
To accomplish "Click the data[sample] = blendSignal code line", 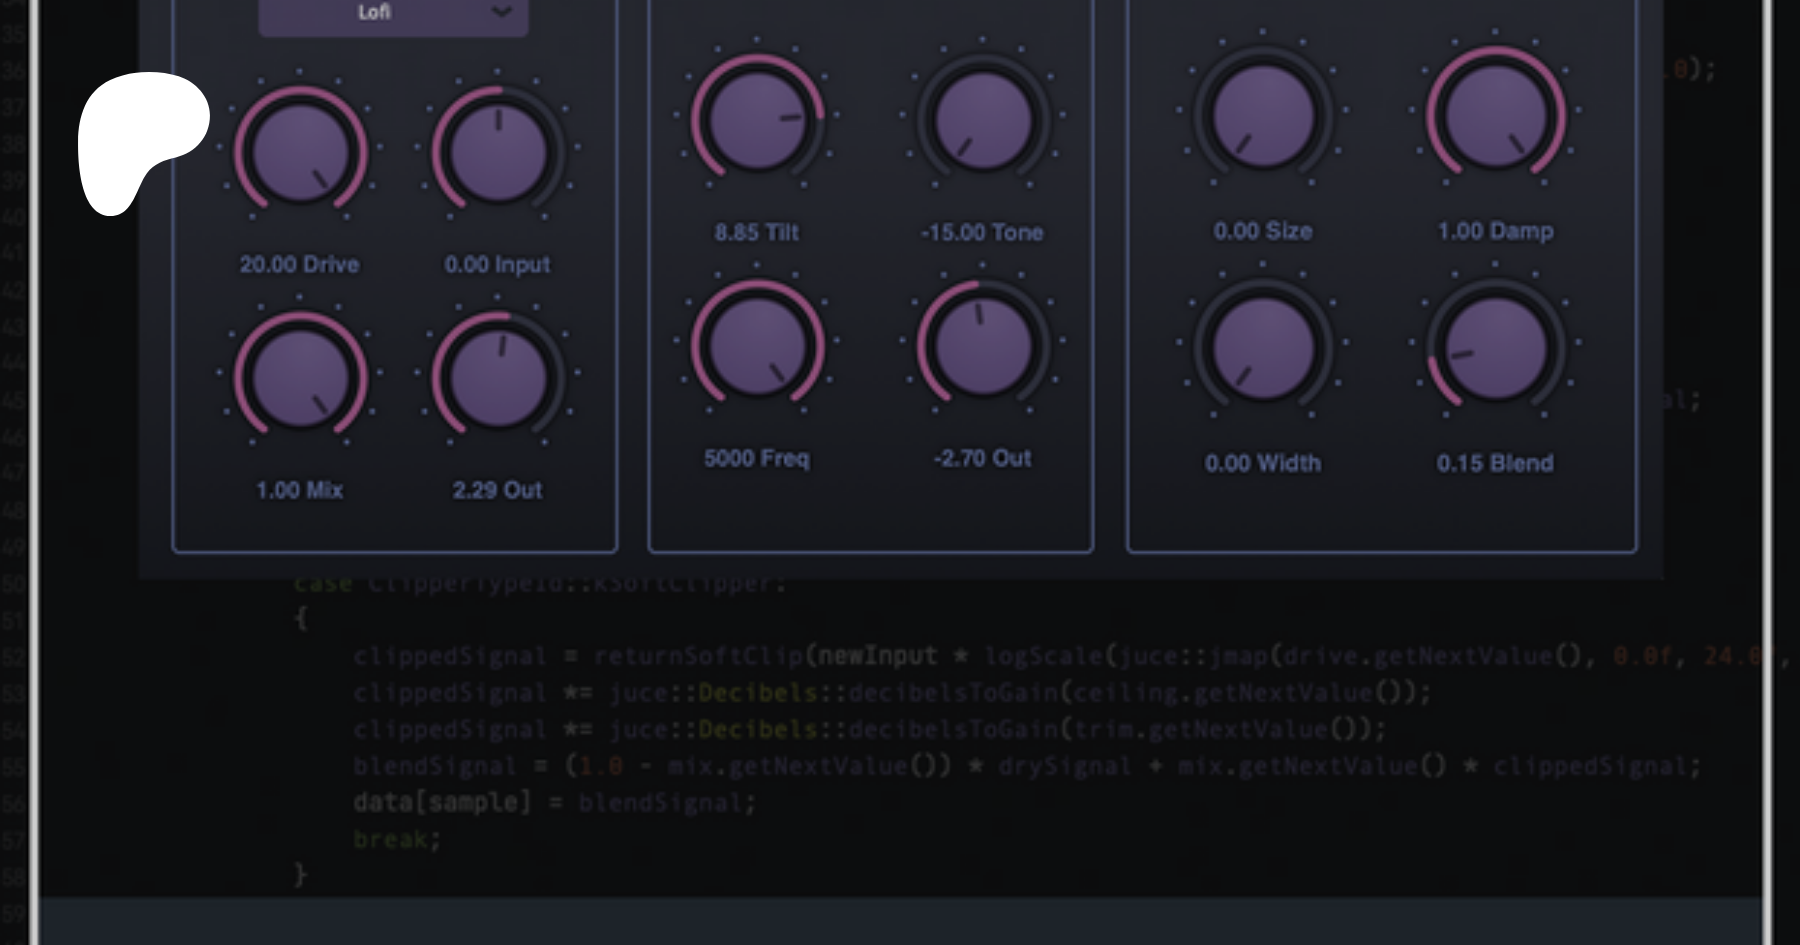I will tap(555, 803).
